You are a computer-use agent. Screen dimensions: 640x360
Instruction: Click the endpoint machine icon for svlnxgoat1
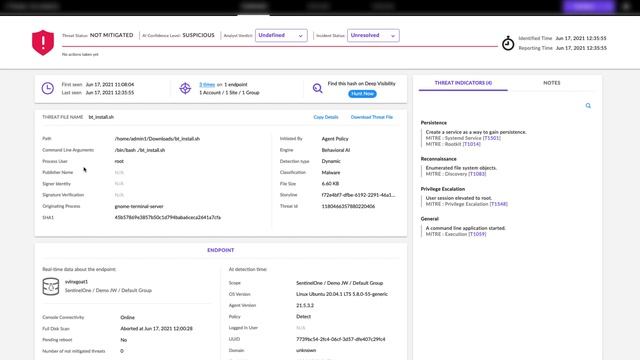click(51, 286)
